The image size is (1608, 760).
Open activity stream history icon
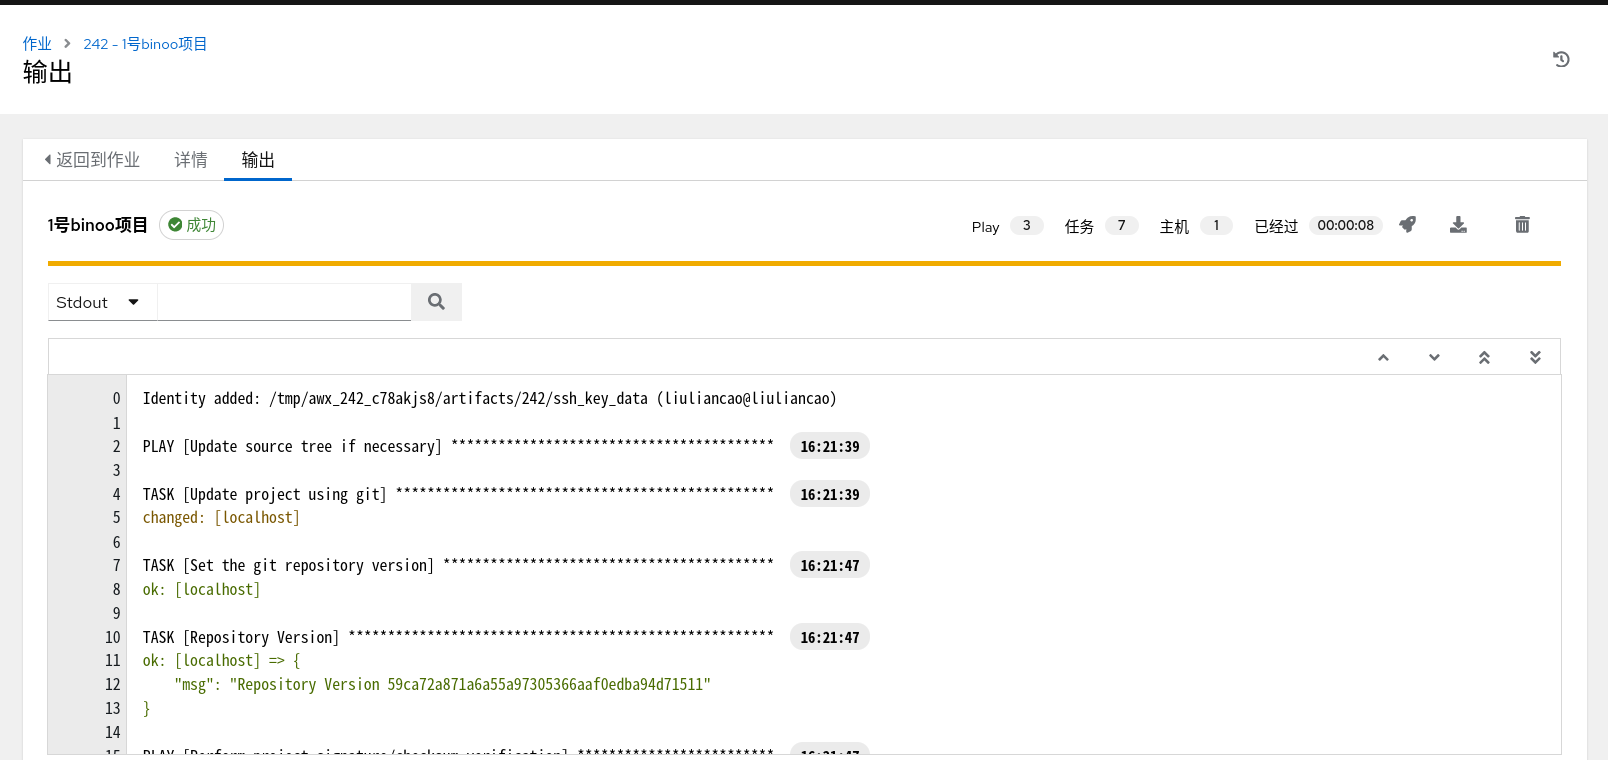coord(1561,59)
